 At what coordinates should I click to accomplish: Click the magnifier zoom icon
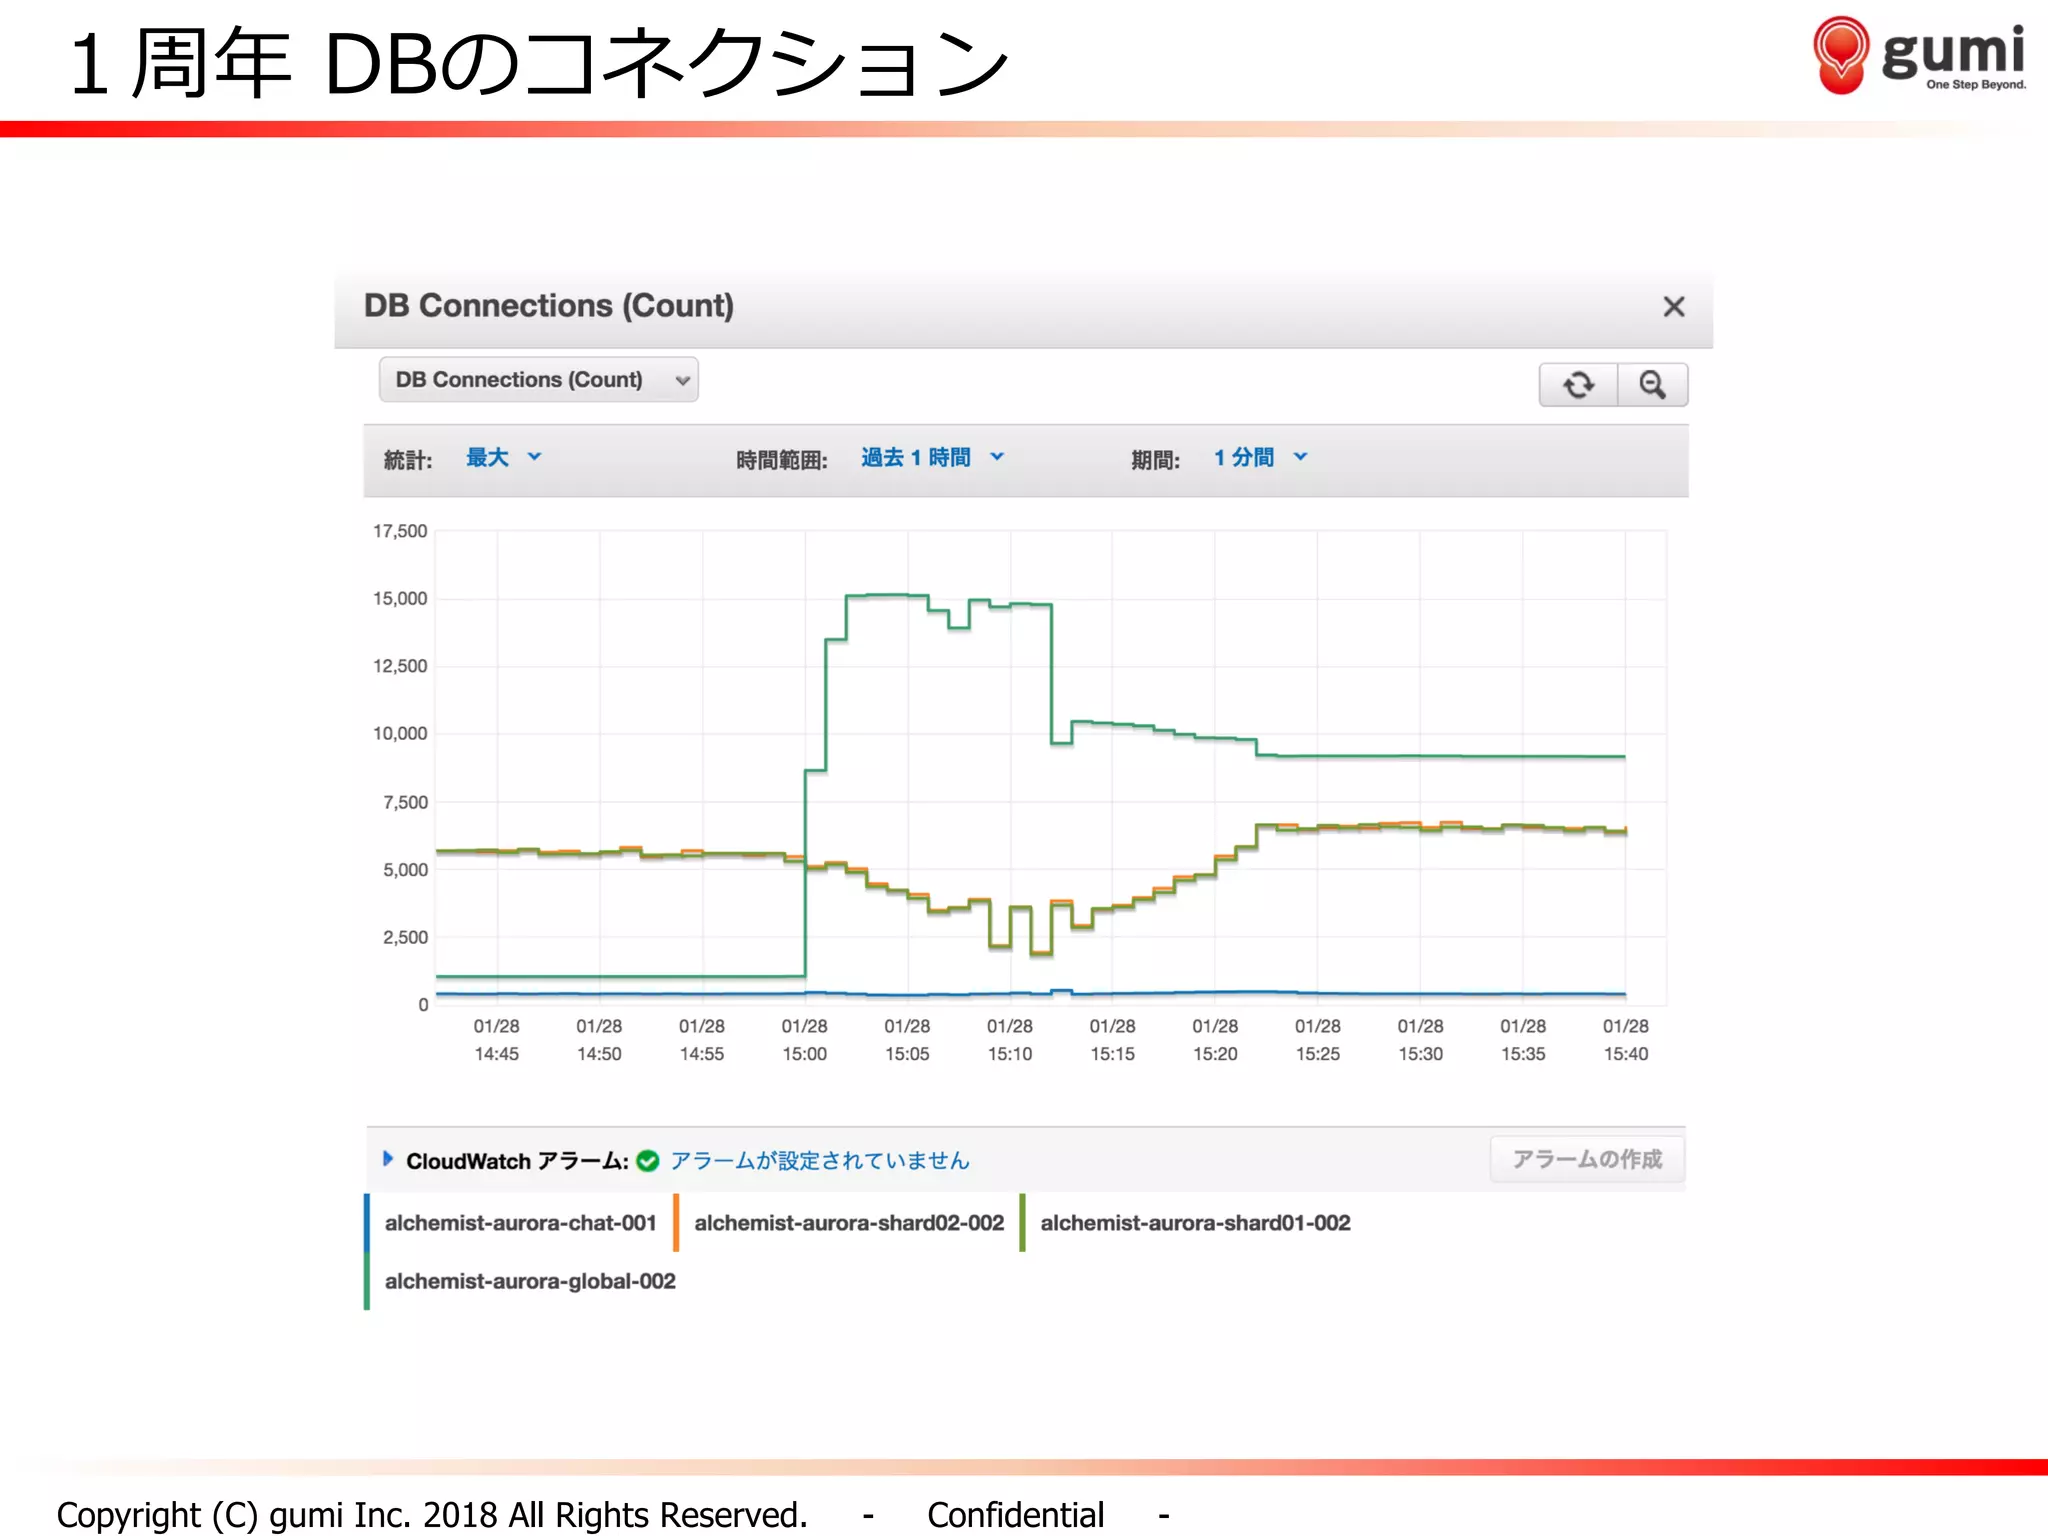point(1652,385)
